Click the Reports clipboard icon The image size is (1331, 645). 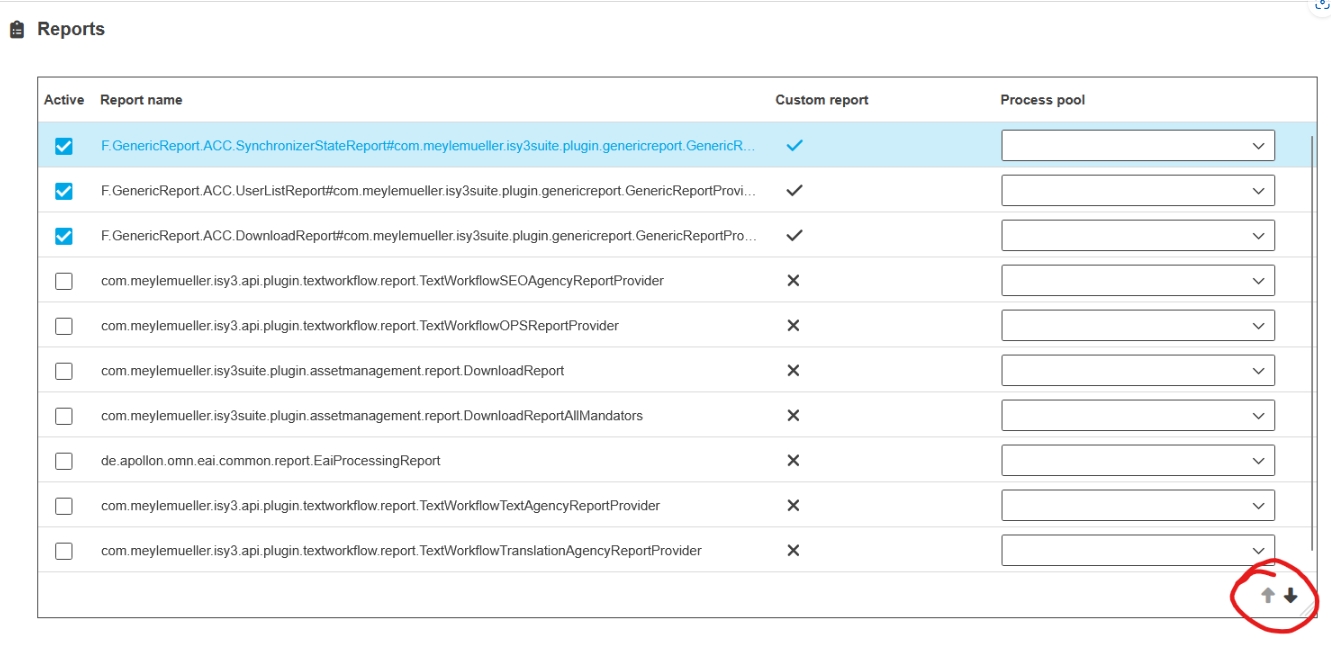click(17, 30)
